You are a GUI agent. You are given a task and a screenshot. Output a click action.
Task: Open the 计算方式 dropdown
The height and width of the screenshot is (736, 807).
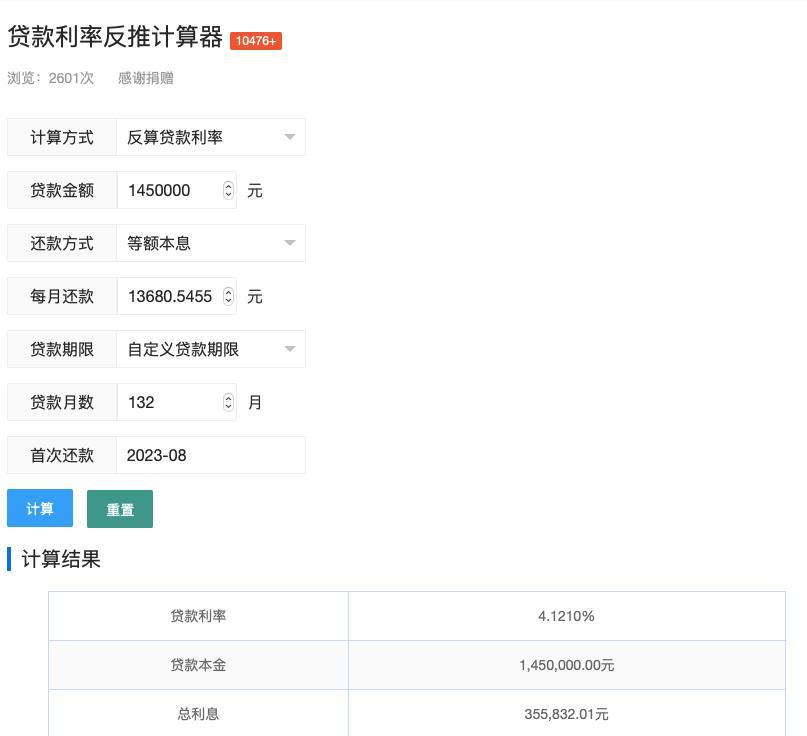click(x=211, y=137)
